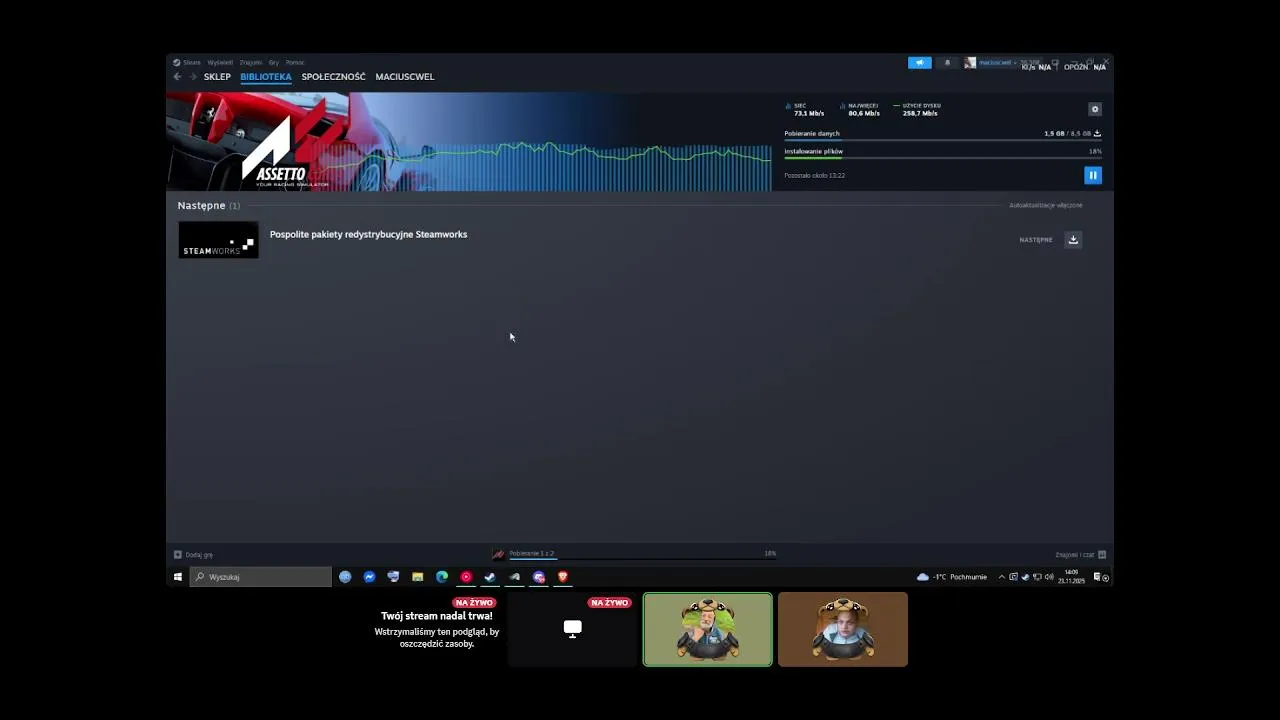Click the taskbar clock and date
Screen dimensions: 1280x720
click(x=1072, y=577)
